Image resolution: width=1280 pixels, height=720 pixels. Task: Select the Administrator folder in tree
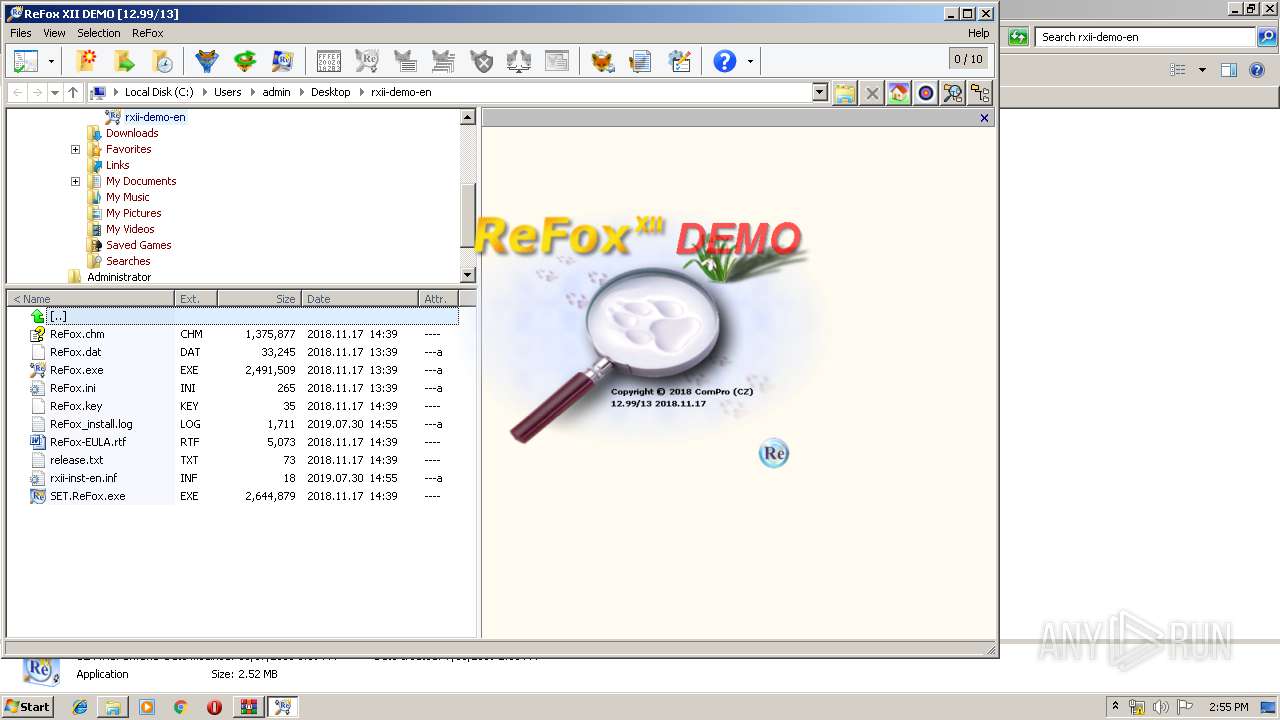coord(119,277)
